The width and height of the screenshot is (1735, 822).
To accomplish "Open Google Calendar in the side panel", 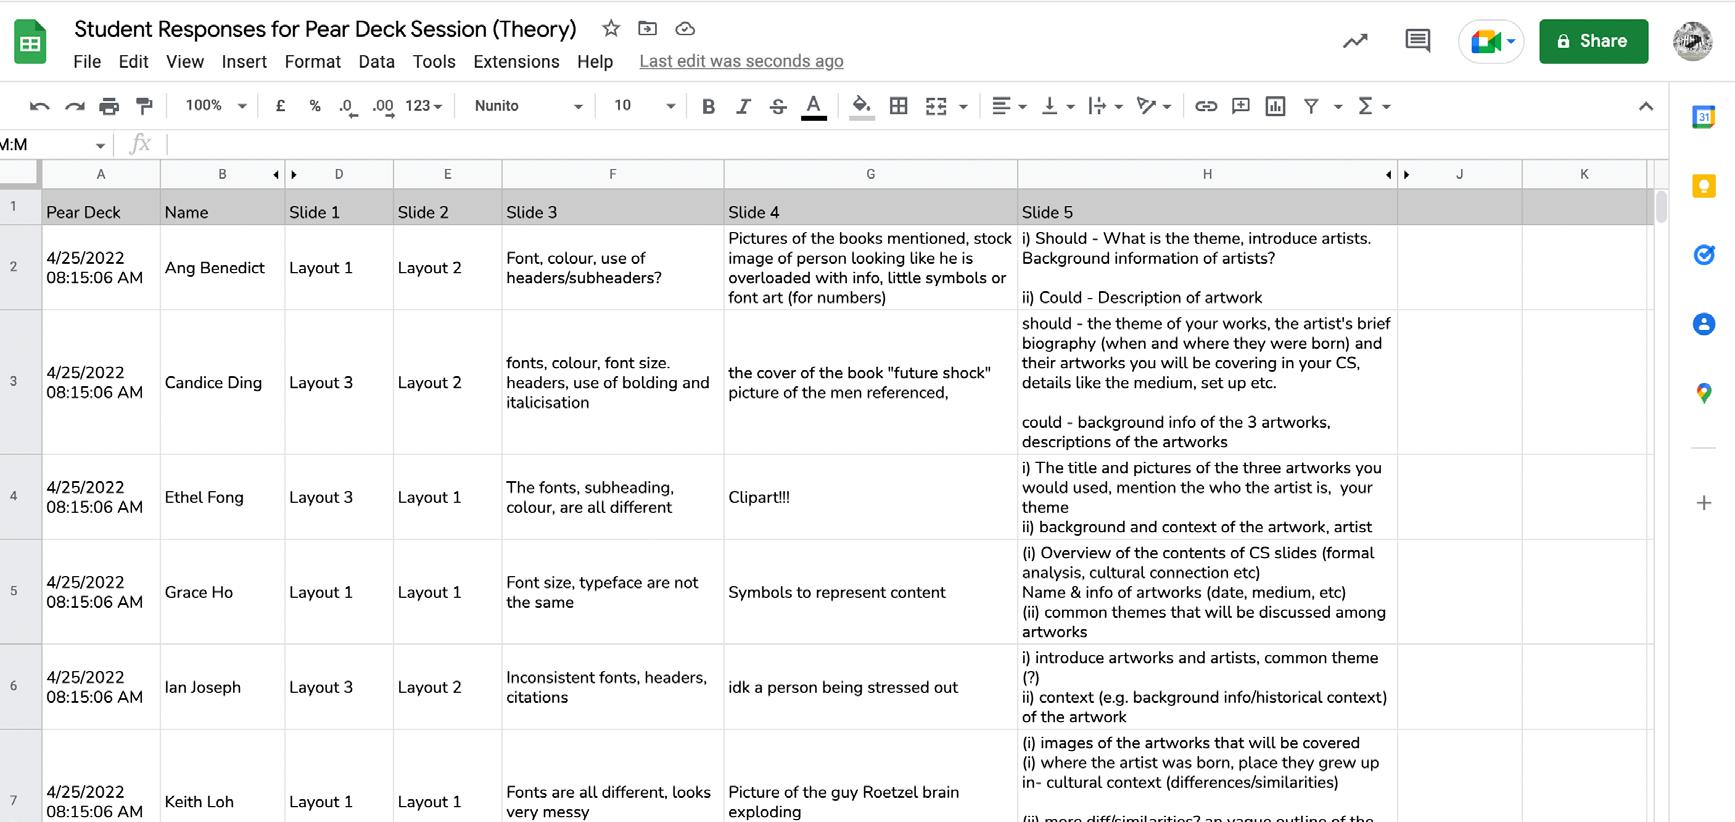I will (1704, 117).
